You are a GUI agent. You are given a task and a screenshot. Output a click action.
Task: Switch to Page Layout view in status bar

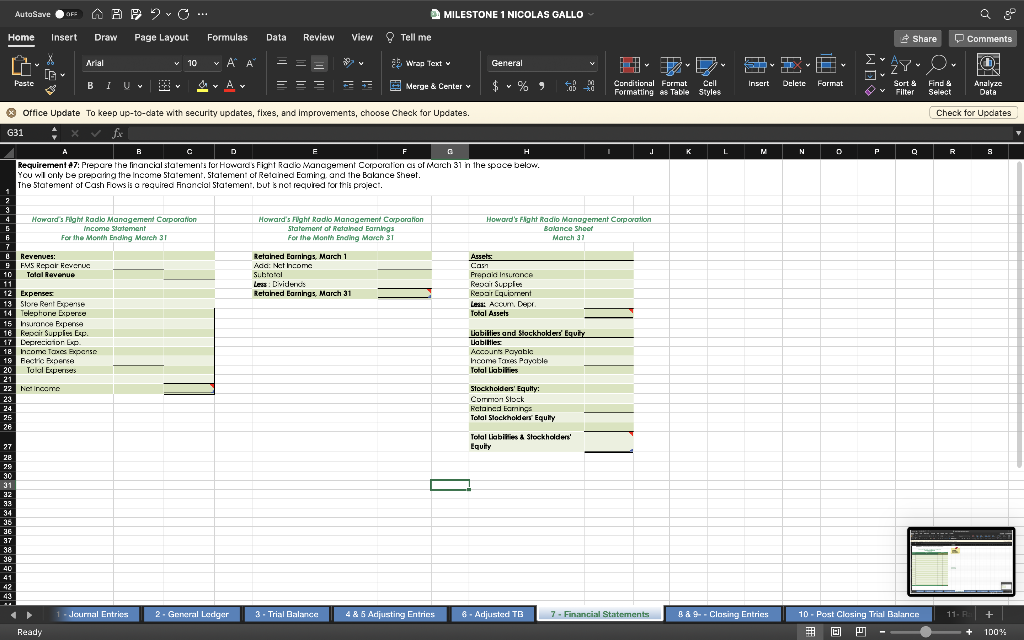click(835, 632)
